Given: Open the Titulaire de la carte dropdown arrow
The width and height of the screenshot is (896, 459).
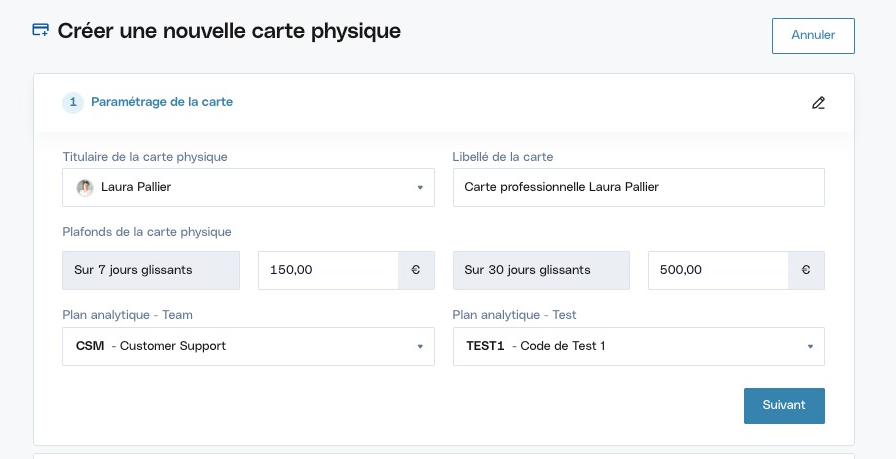Looking at the screenshot, I should pos(420,187).
